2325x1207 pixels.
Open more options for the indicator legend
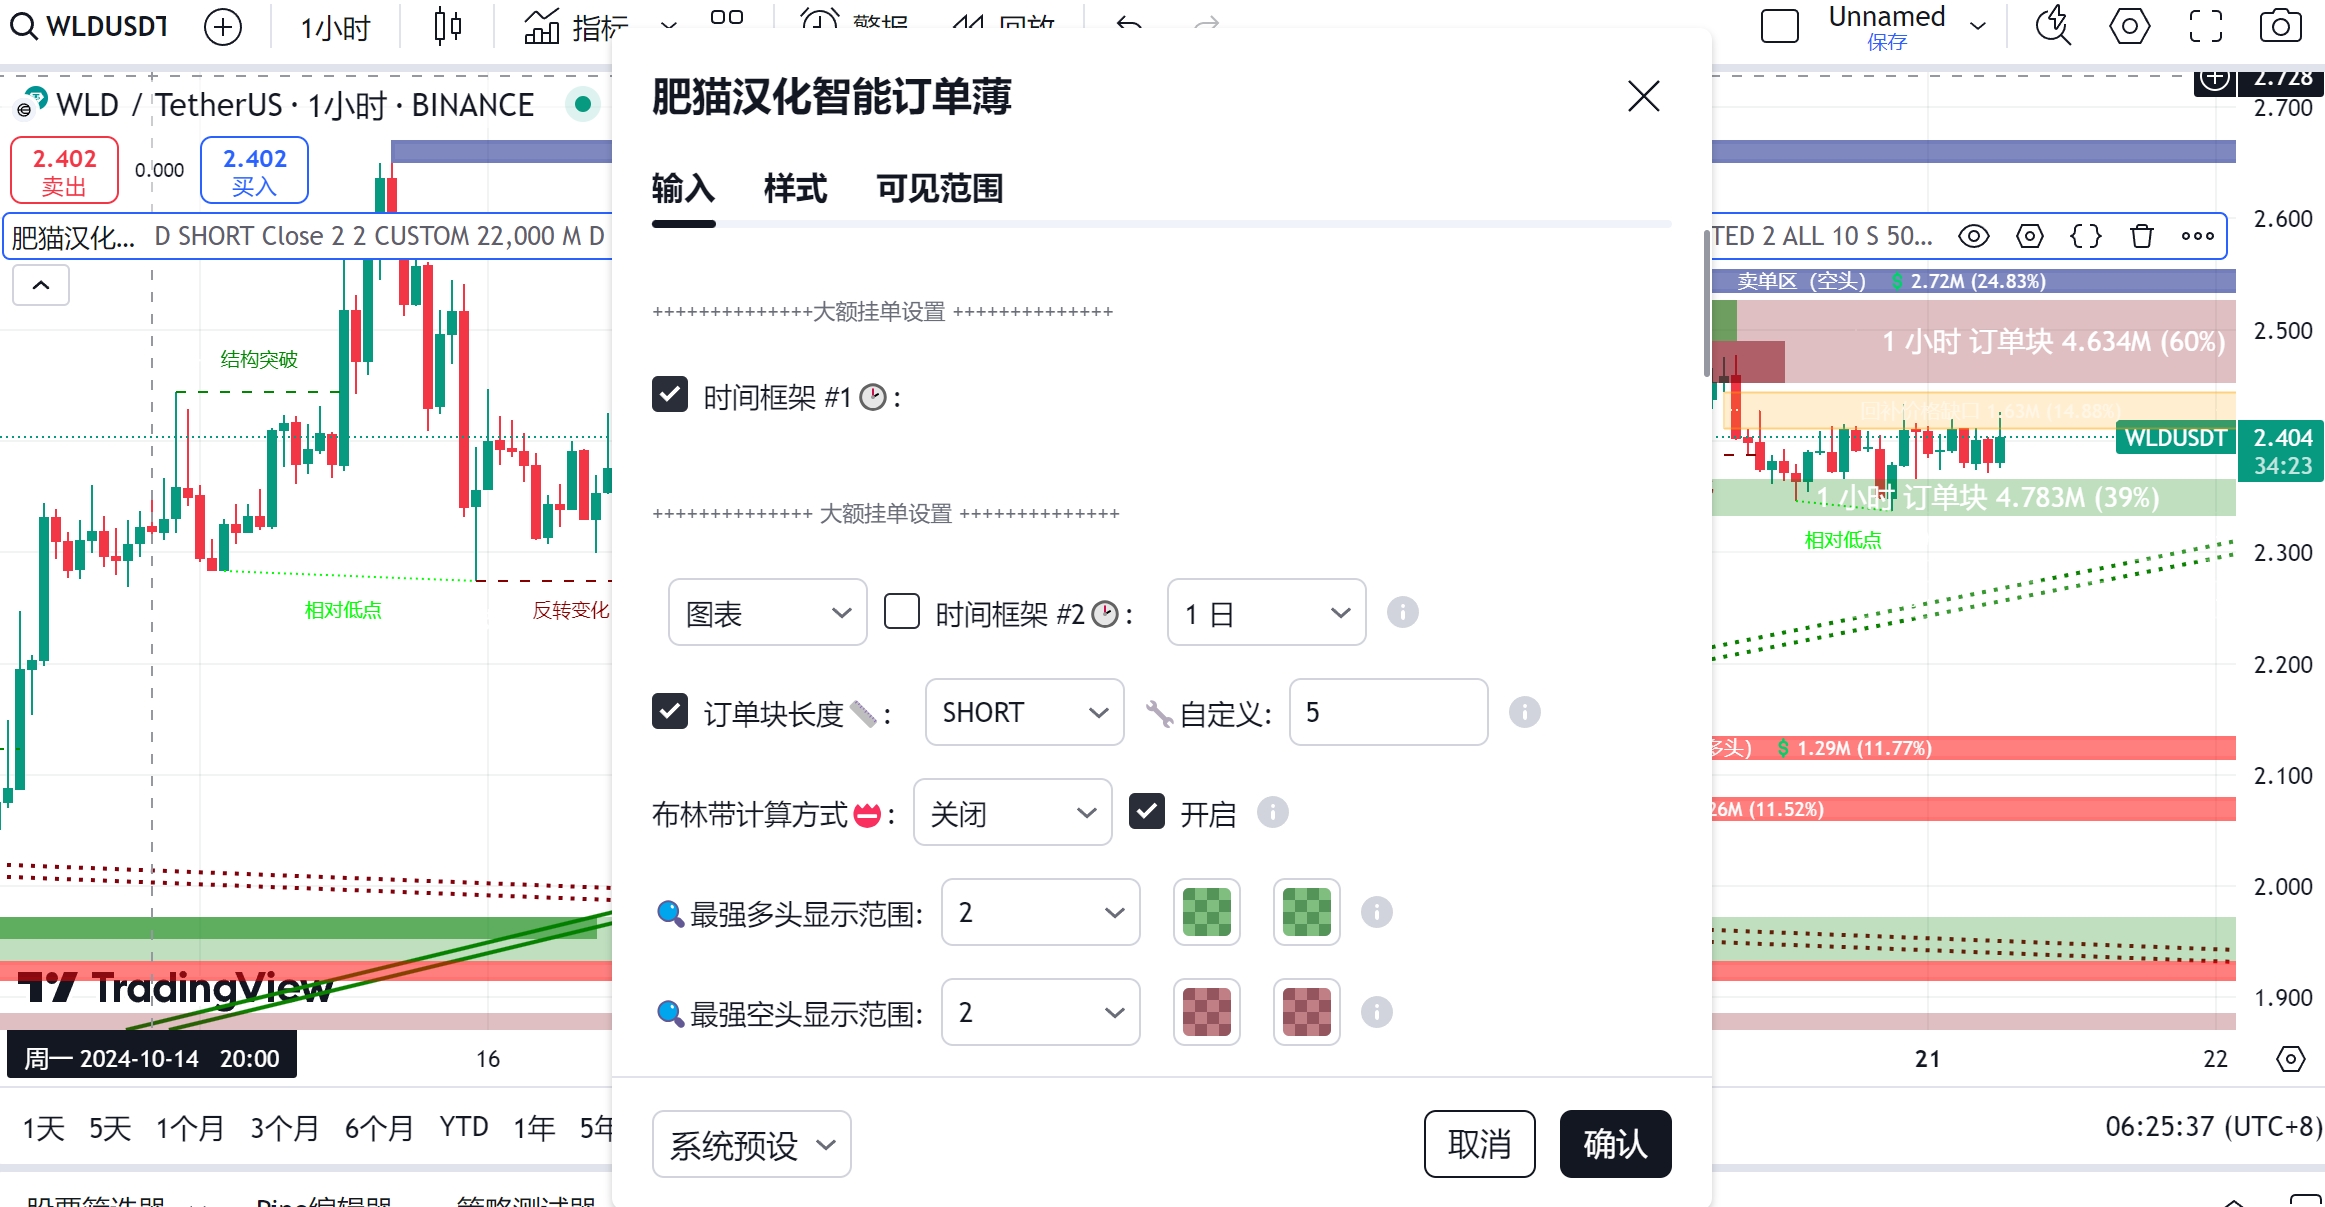click(2198, 236)
